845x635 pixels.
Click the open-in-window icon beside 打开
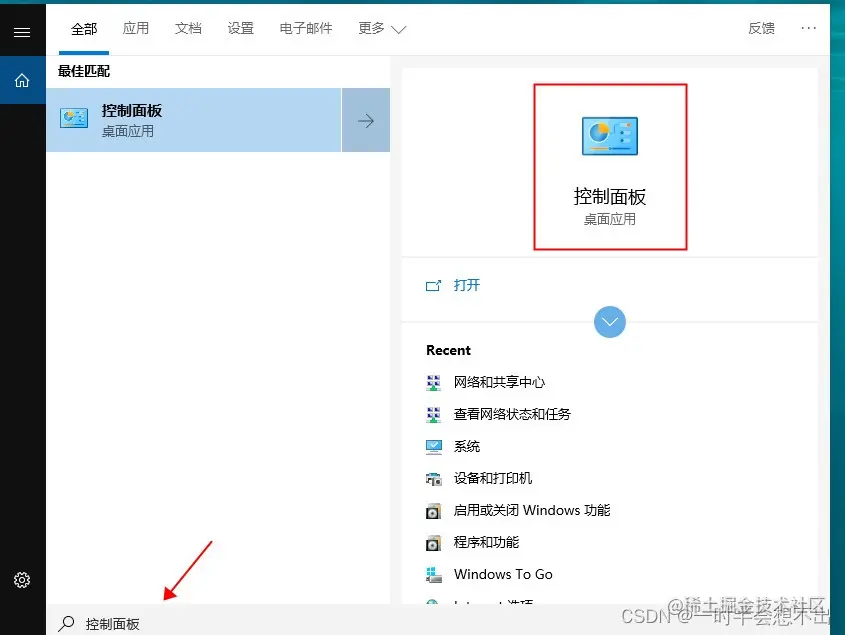click(x=433, y=285)
